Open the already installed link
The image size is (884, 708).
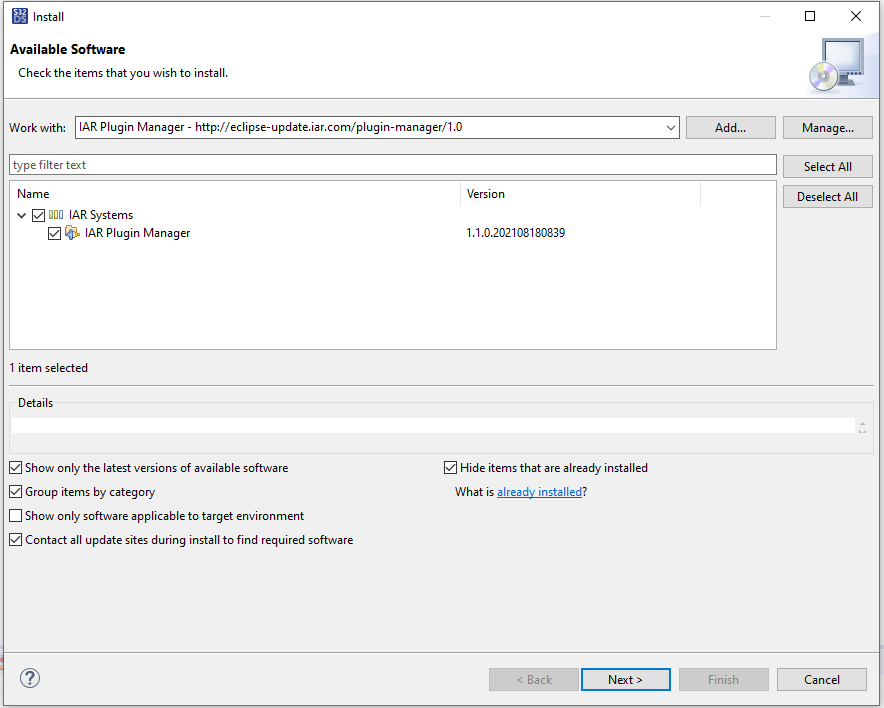(539, 492)
